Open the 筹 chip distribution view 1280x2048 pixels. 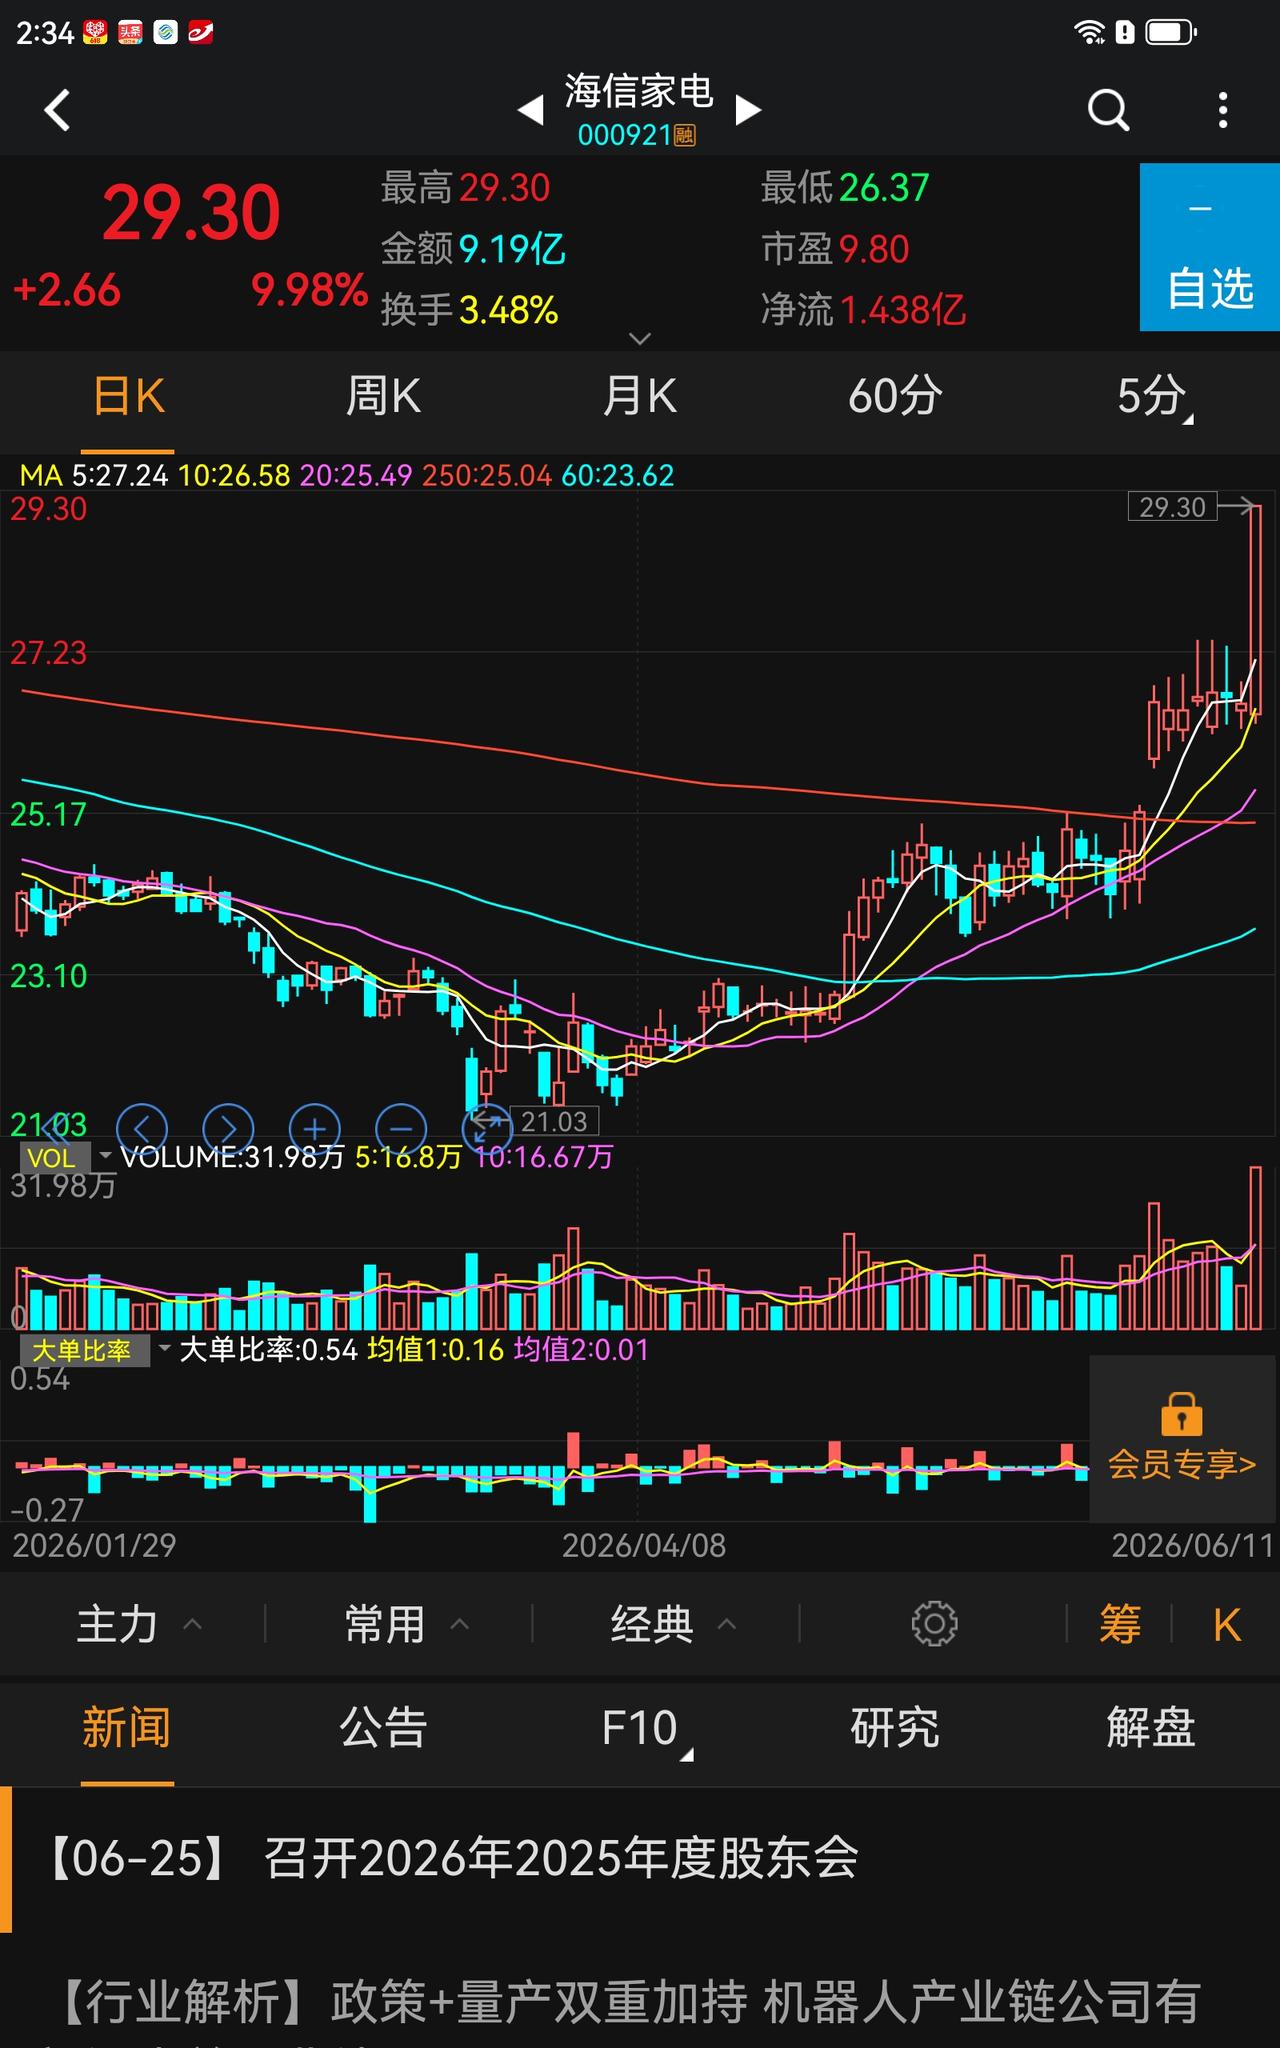click(x=1120, y=1624)
